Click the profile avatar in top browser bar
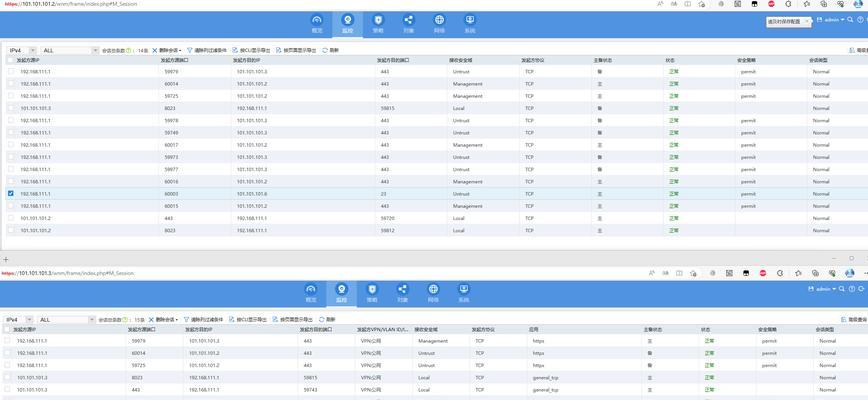 (x=857, y=3)
